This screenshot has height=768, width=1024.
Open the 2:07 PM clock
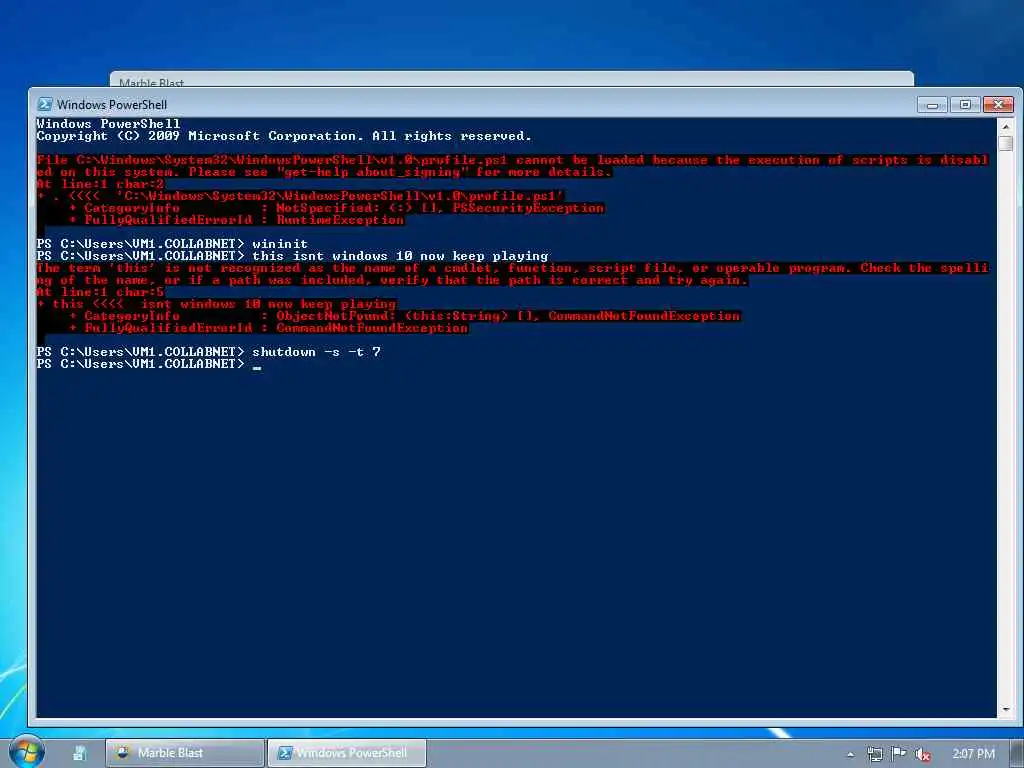[973, 754]
